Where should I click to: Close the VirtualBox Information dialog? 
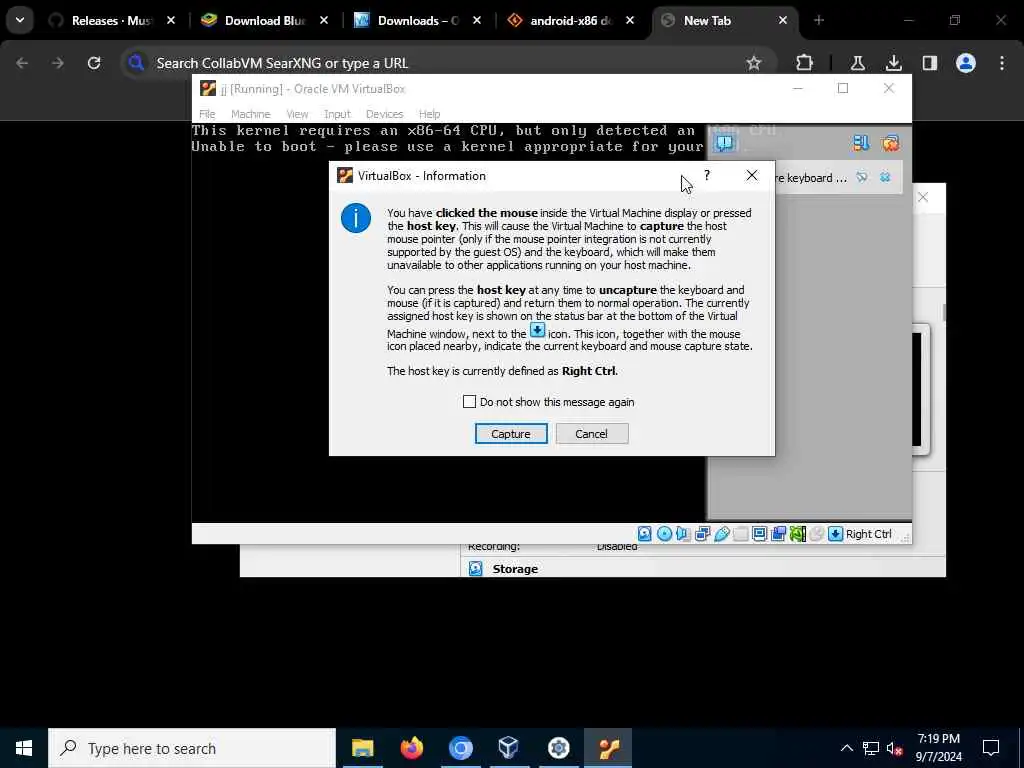[752, 175]
